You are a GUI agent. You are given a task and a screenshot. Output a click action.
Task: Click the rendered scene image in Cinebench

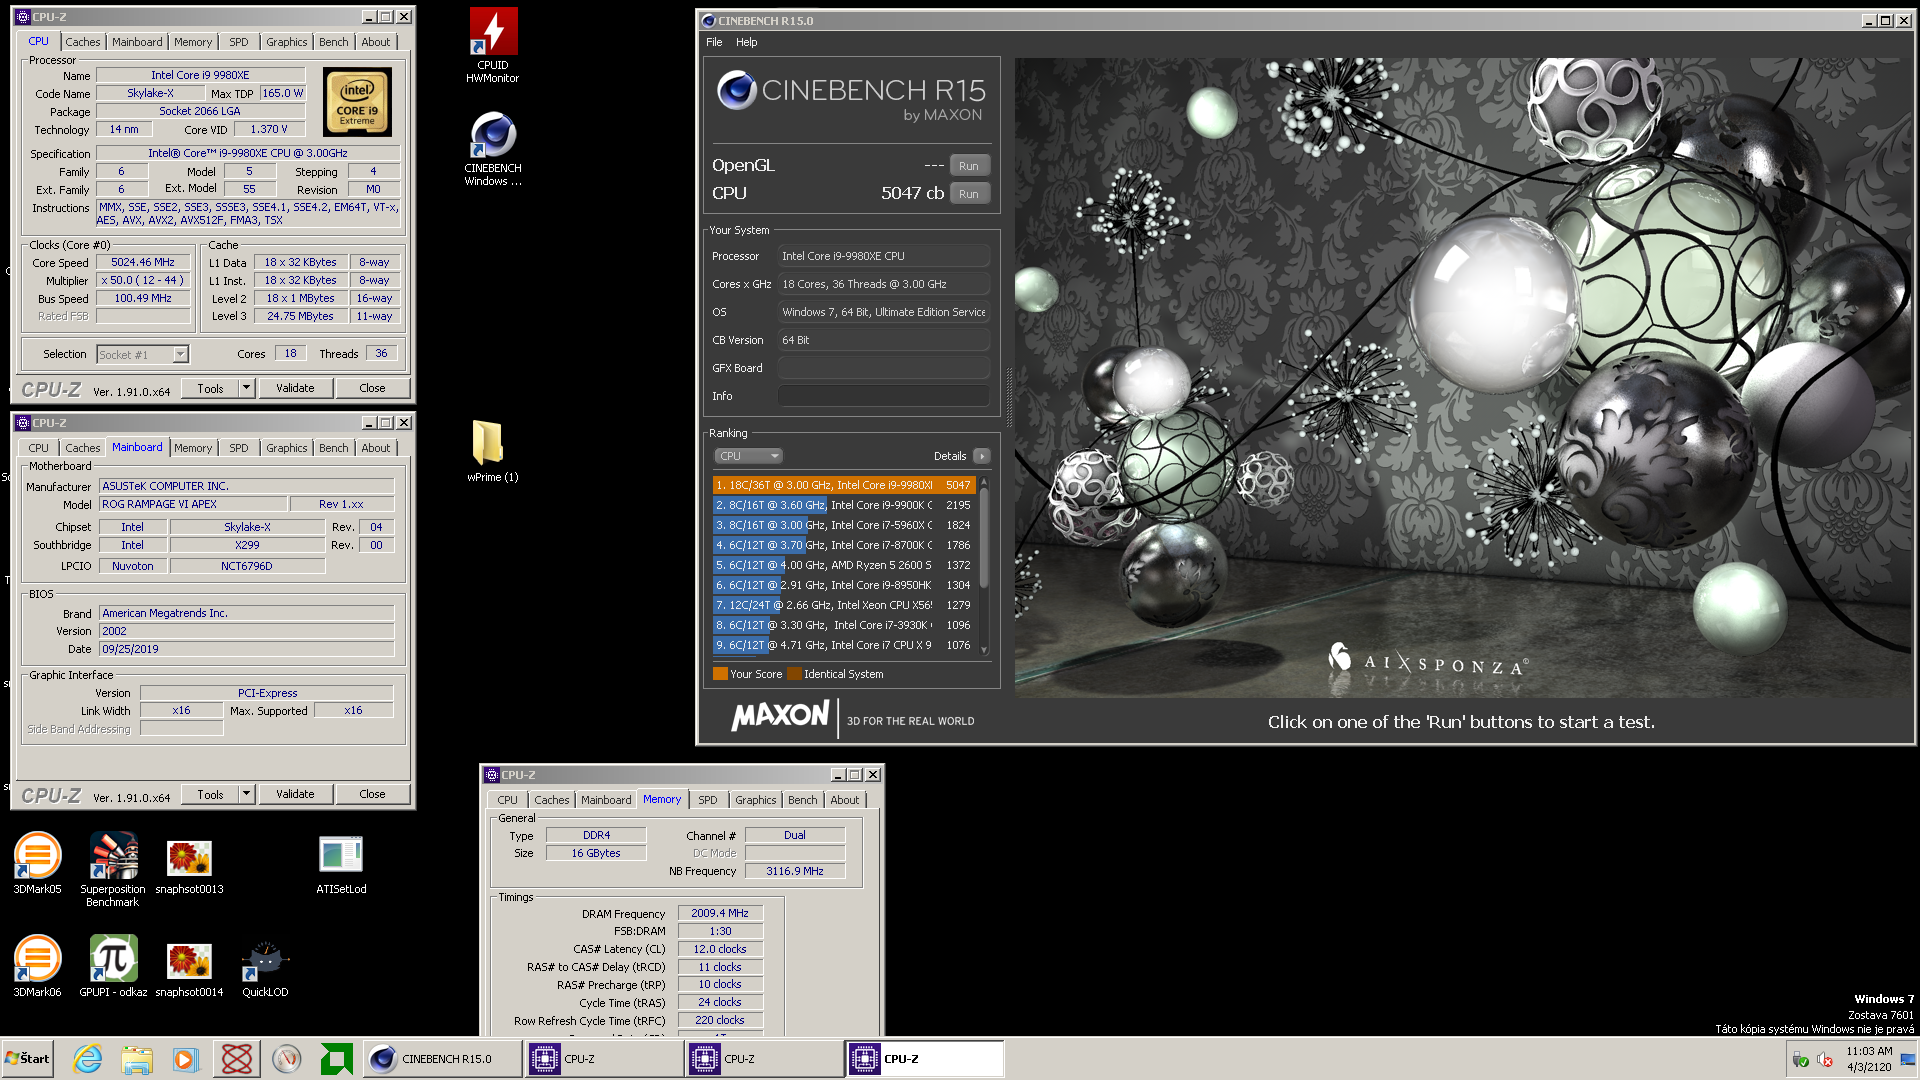coord(1464,378)
